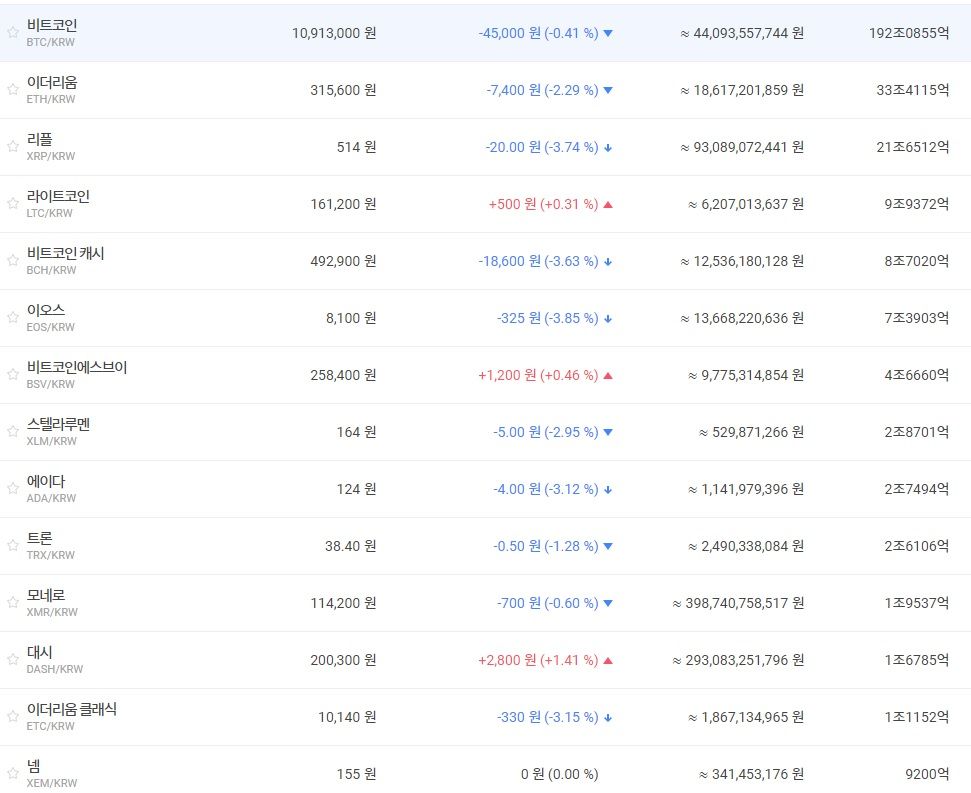Image resolution: width=971 pixels, height=793 pixels.
Task: Click the 0 원 (0.00 %) change
Action: pos(560,774)
